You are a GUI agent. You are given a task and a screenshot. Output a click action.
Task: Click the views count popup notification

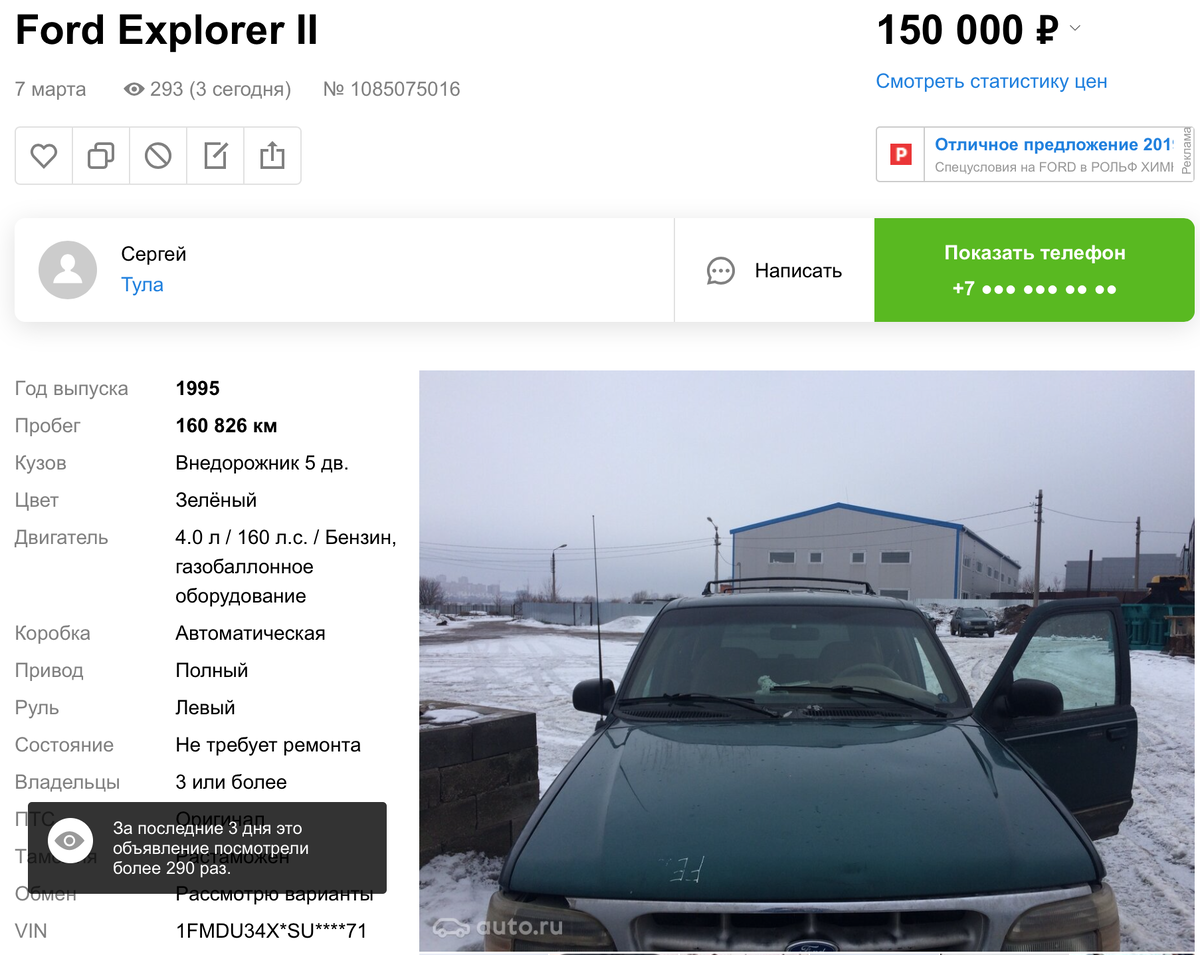(207, 848)
